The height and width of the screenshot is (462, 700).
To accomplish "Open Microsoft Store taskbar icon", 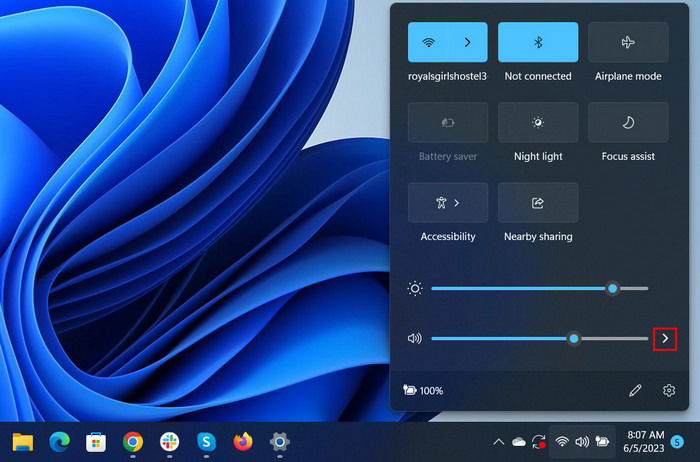I will click(x=96, y=442).
